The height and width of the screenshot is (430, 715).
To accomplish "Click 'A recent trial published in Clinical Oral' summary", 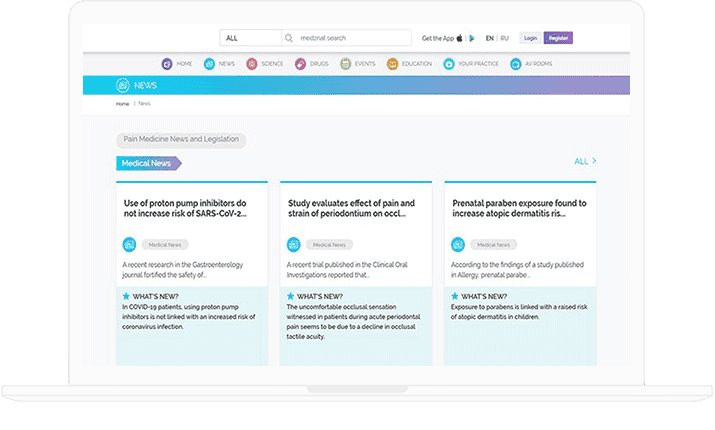I will coord(347,270).
